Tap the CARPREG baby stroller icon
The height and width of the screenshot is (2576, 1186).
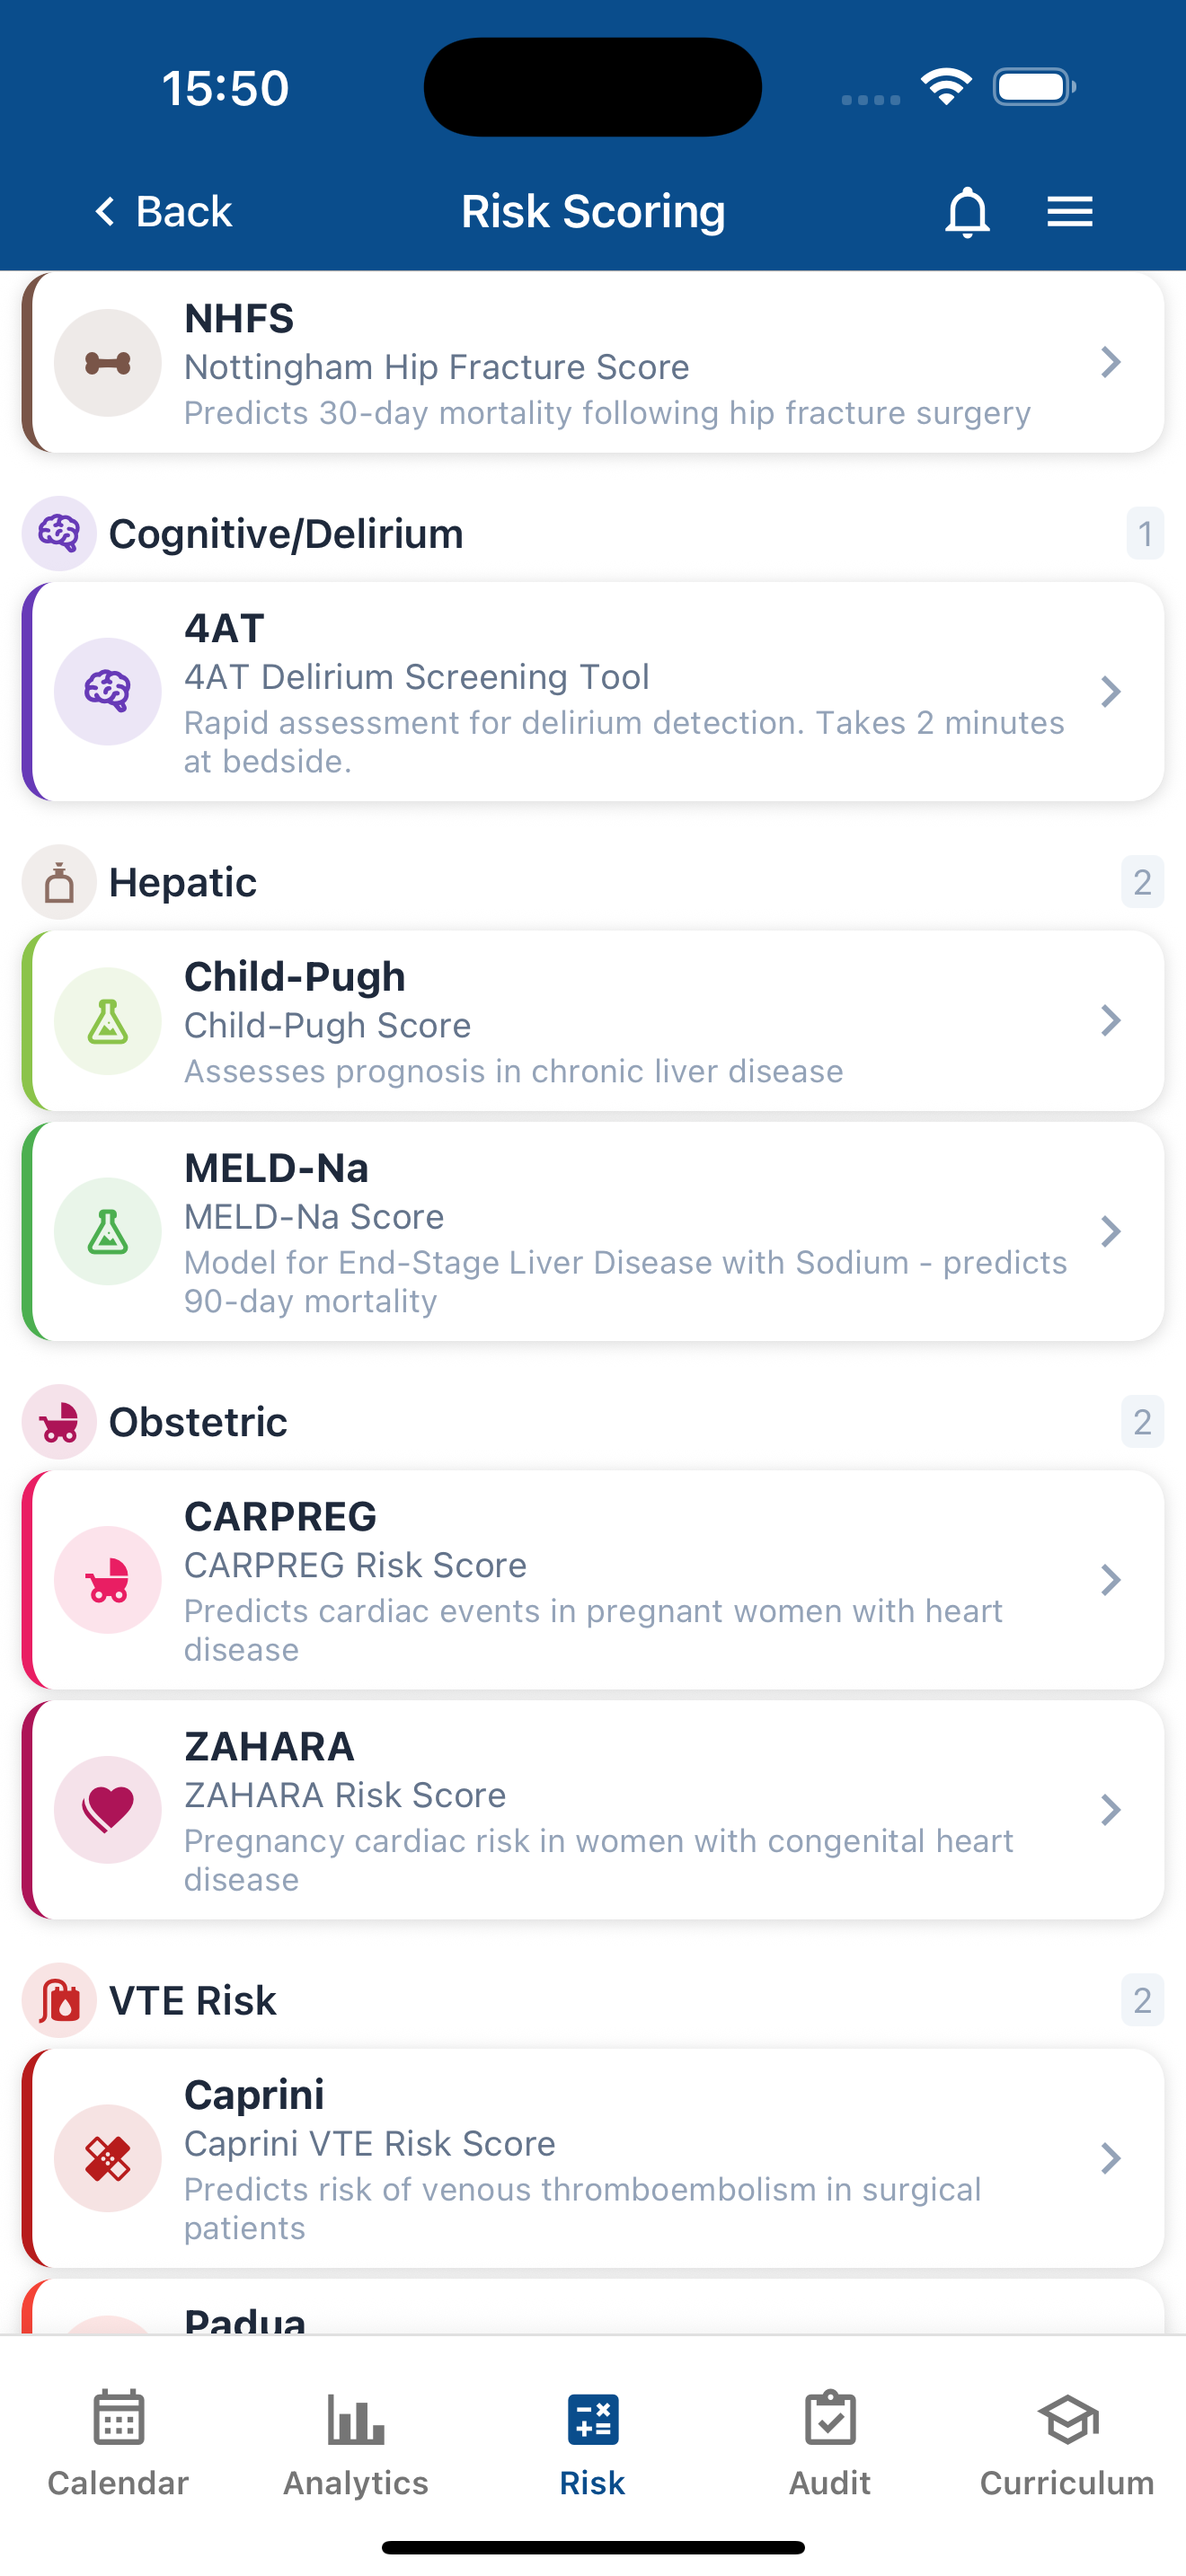coord(108,1579)
